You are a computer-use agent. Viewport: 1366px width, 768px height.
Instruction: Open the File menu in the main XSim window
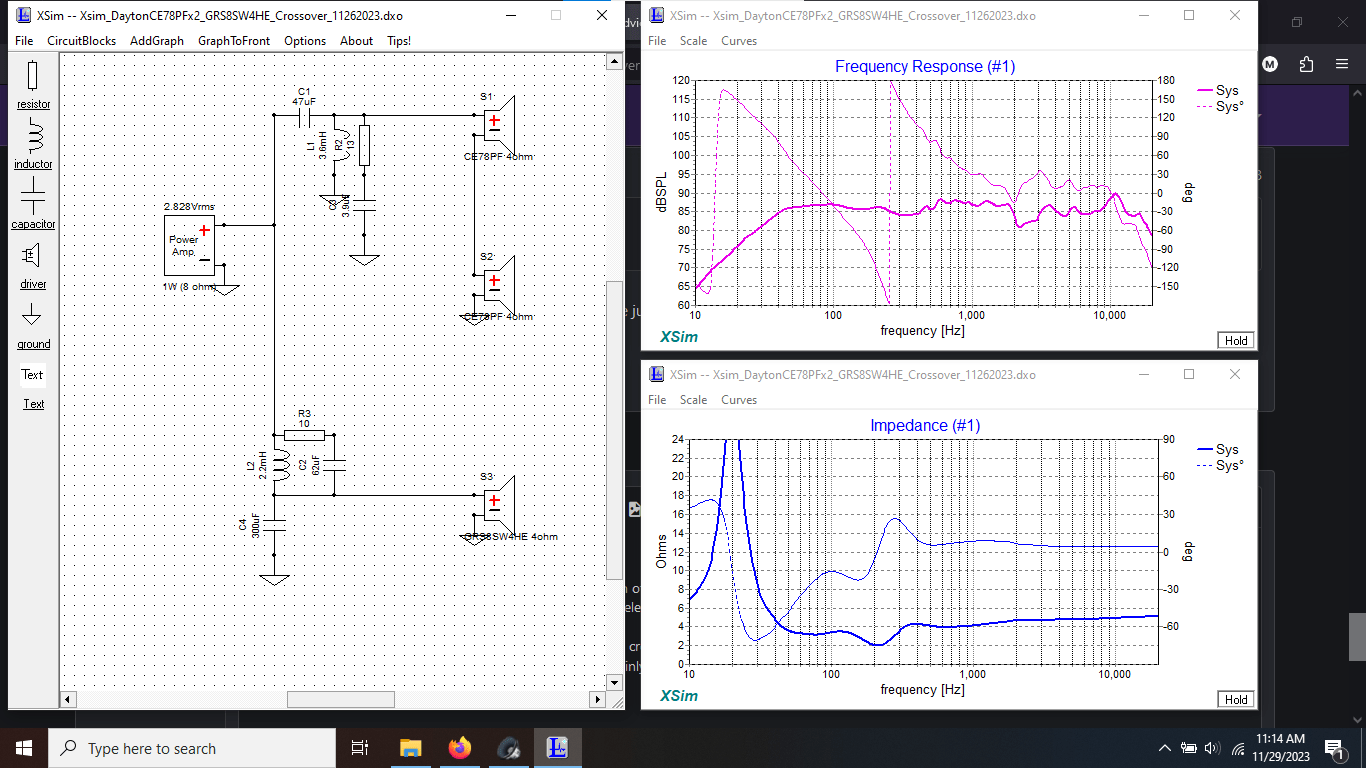pos(24,41)
